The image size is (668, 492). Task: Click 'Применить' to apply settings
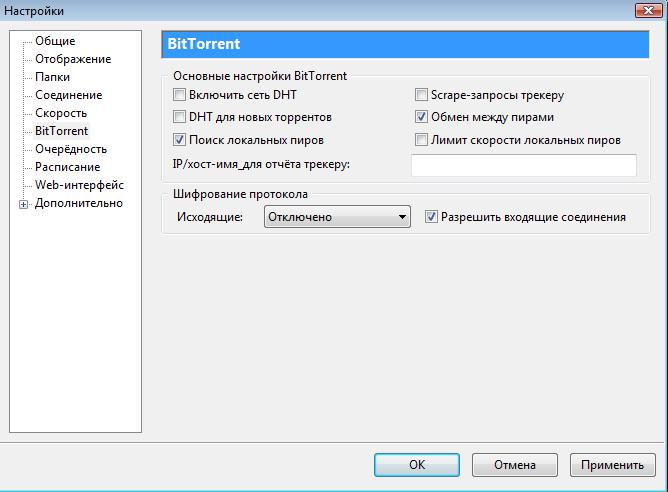613,465
